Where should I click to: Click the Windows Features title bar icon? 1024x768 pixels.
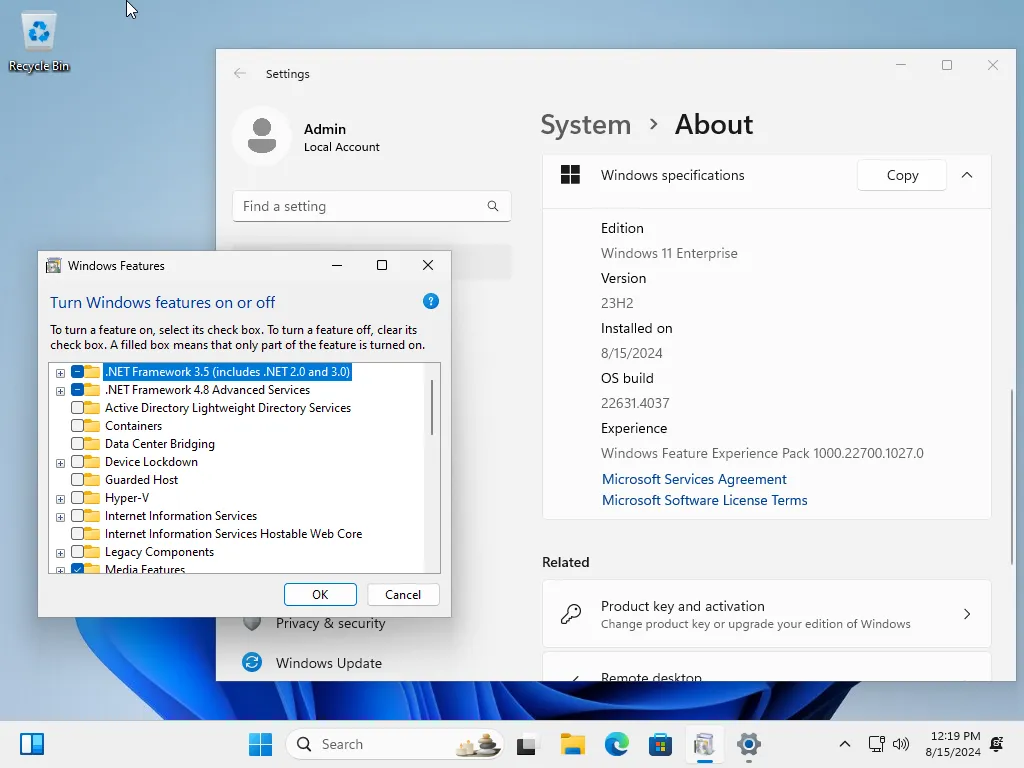tap(54, 265)
